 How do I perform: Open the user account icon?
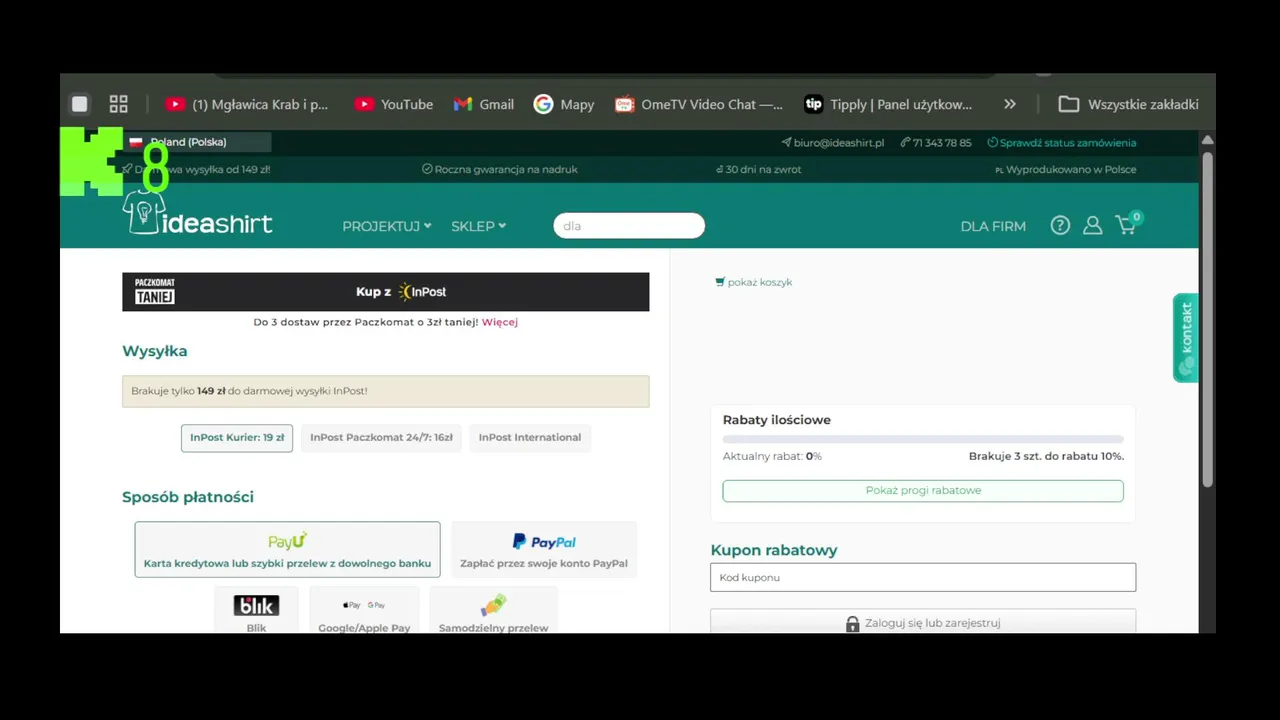pos(1092,226)
